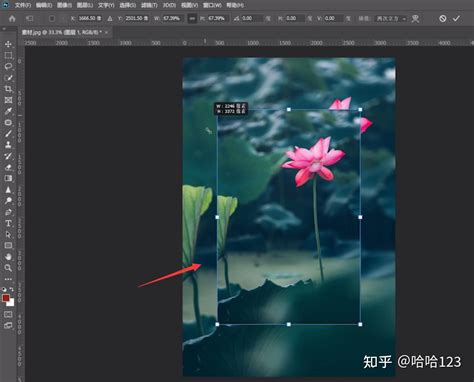Toggle the maintain aspect ratio link

pyautogui.click(x=192, y=18)
